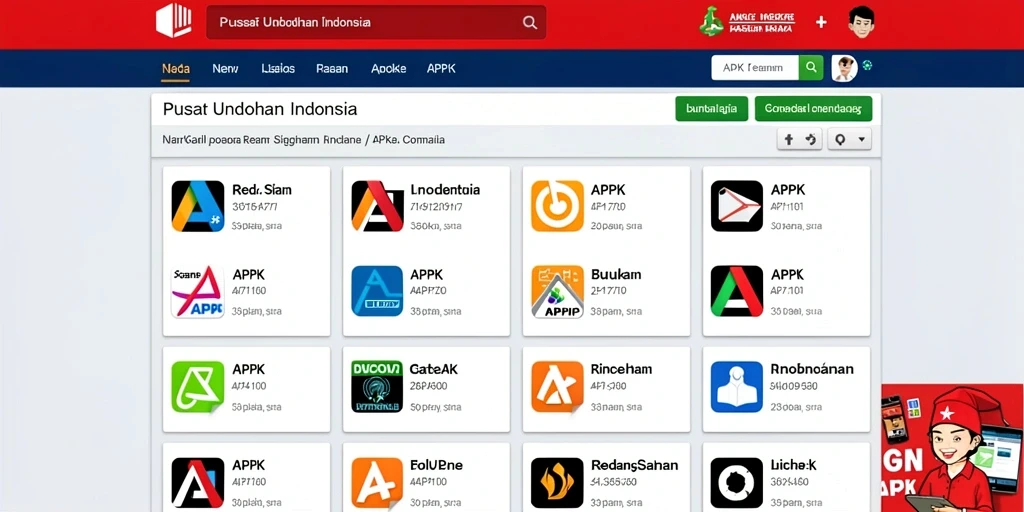
Task: Click the RedangSahan title text
Action: (x=634, y=465)
